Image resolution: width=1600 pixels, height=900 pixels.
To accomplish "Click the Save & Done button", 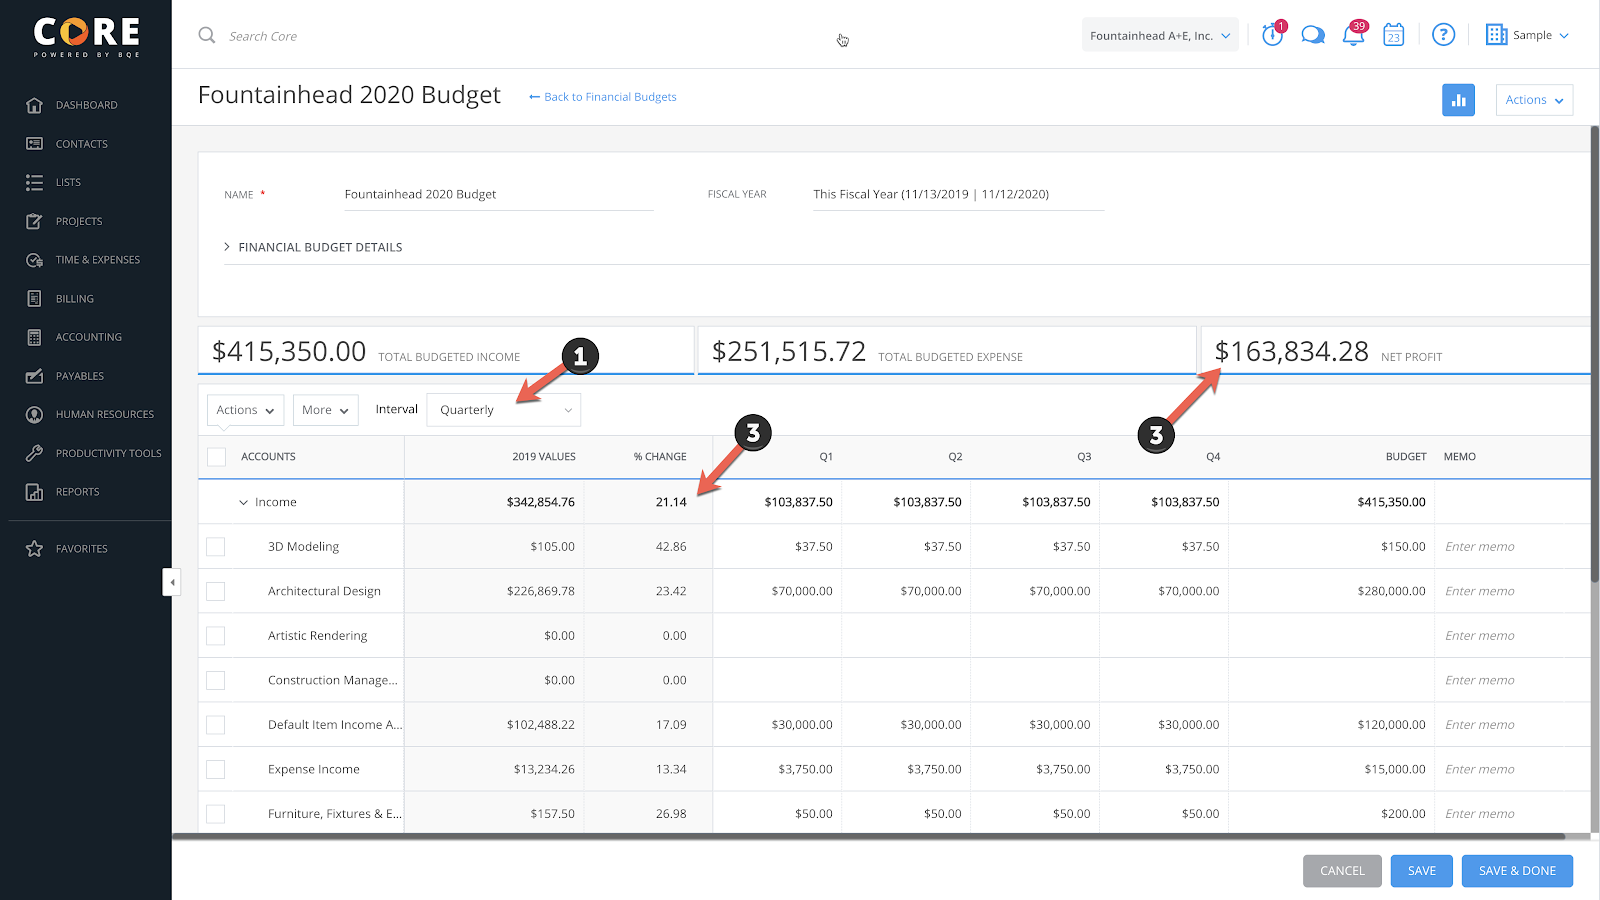I will click(1517, 871).
